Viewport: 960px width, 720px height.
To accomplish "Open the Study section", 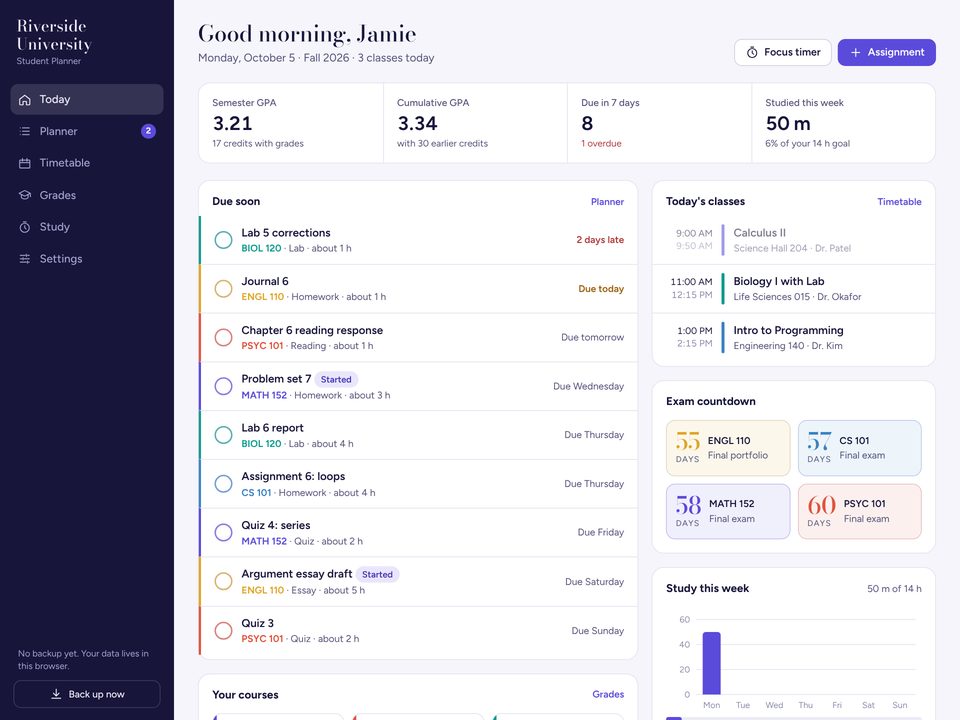I will (x=87, y=227).
